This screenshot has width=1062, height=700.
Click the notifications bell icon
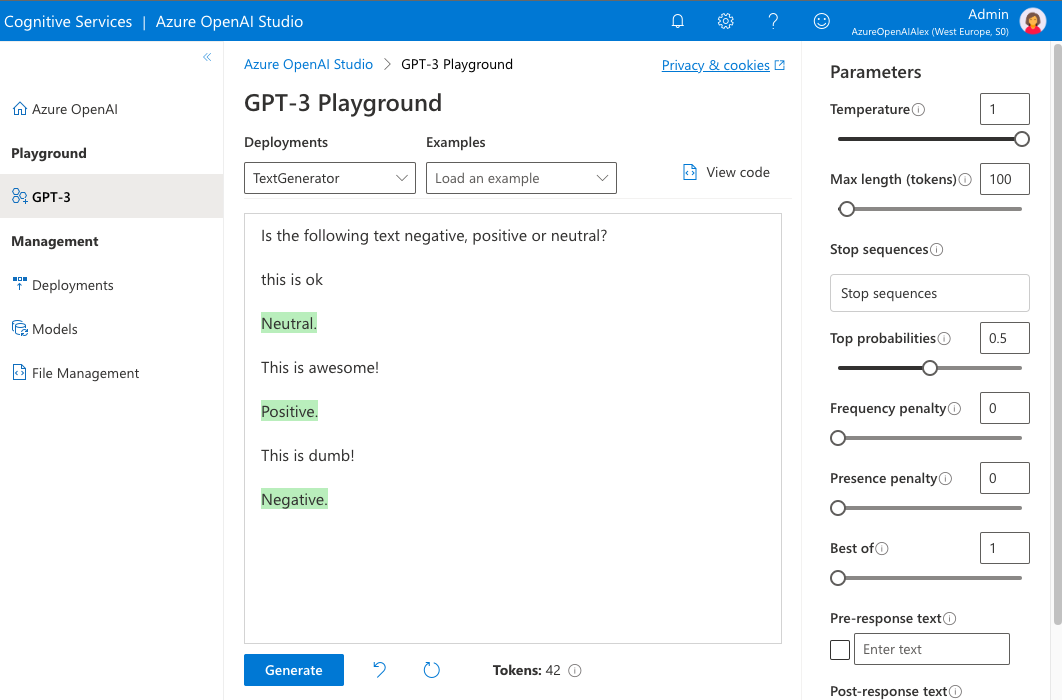678,21
